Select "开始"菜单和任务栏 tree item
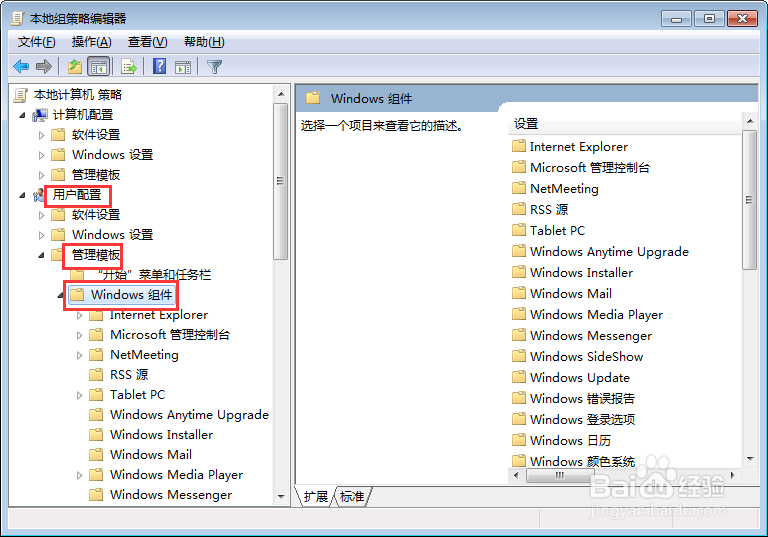Image resolution: width=768 pixels, height=537 pixels. point(154,275)
